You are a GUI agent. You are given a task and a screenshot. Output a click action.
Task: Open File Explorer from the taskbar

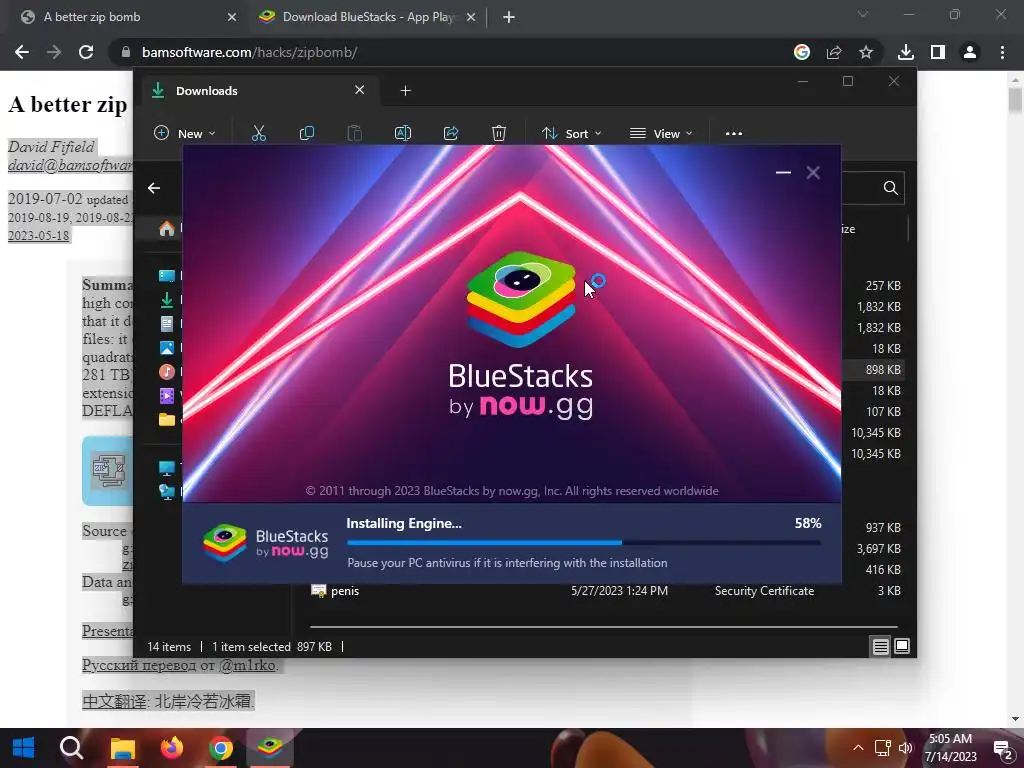122,748
